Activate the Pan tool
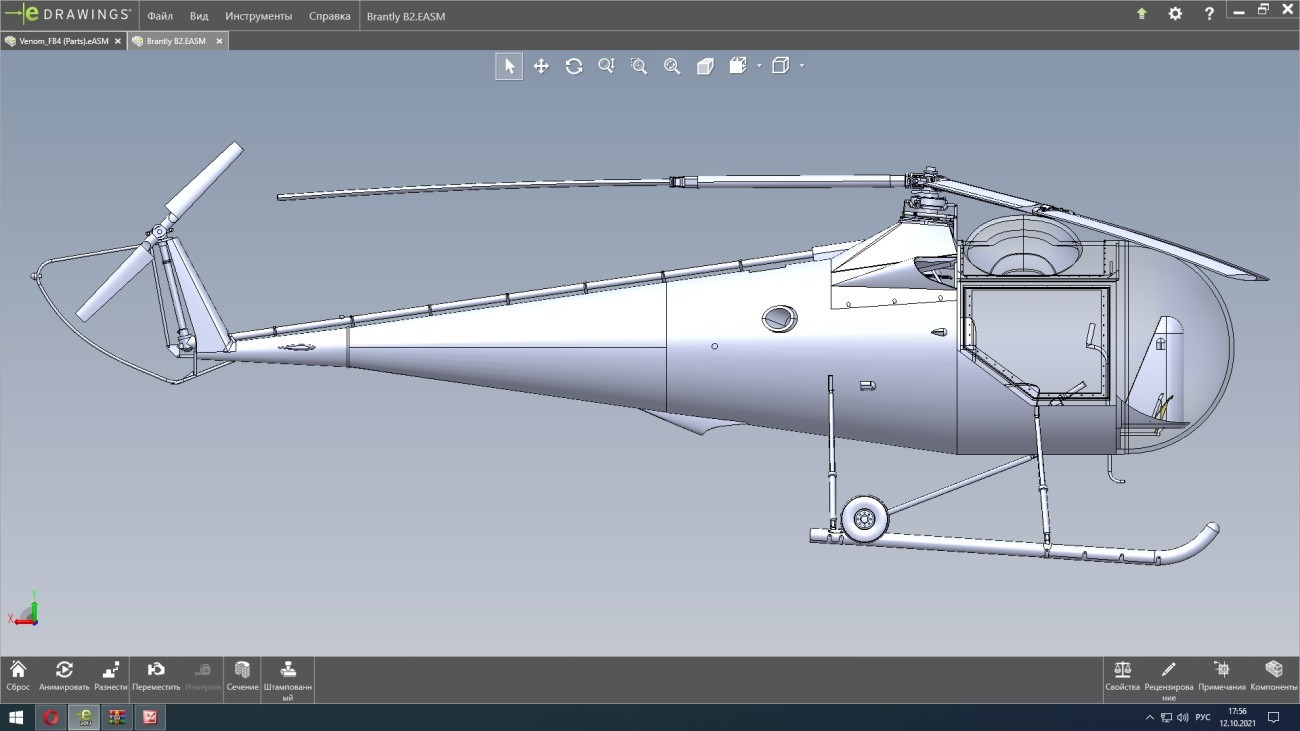The width and height of the screenshot is (1300, 731). click(541, 66)
